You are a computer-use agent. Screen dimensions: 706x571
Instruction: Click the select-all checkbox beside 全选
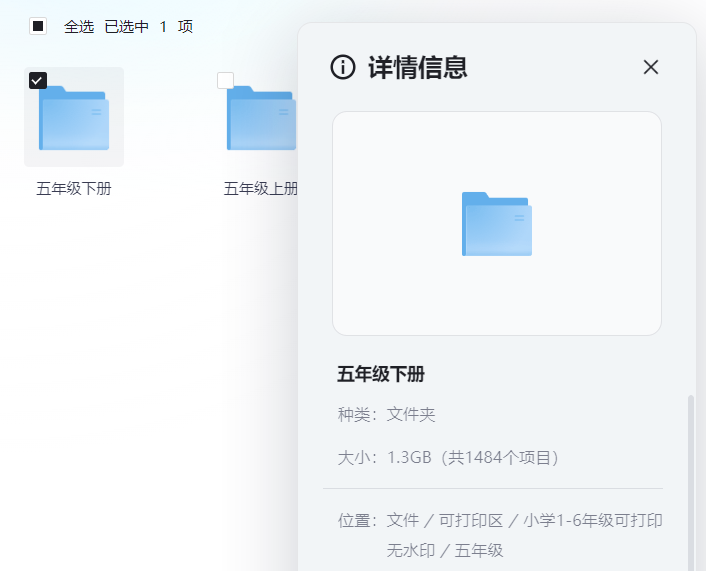pyautogui.click(x=38, y=26)
